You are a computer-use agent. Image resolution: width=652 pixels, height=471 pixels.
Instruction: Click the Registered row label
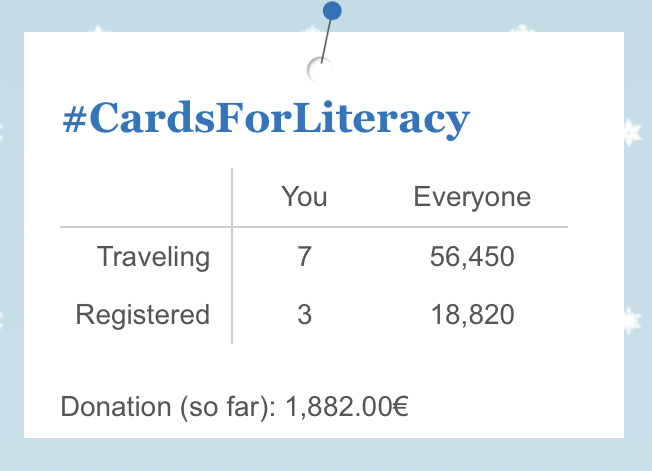point(143,315)
